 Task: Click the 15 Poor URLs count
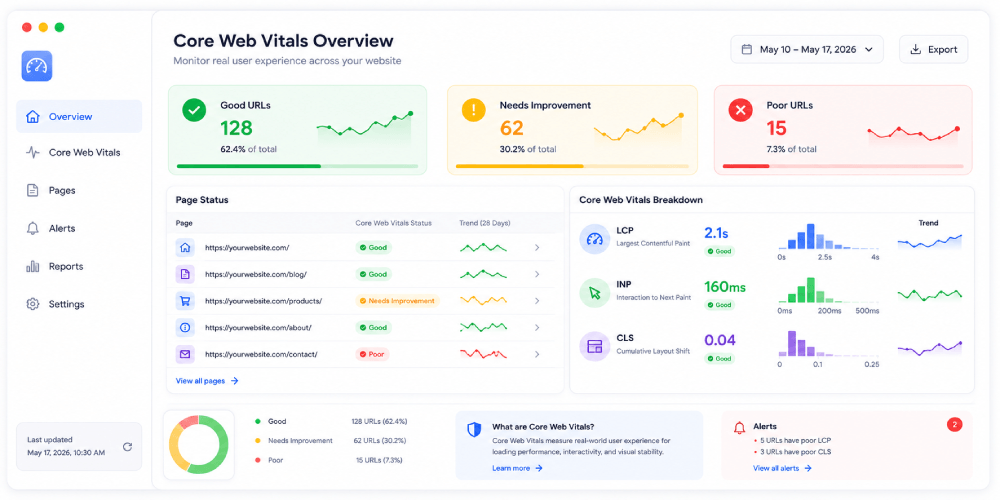(776, 128)
